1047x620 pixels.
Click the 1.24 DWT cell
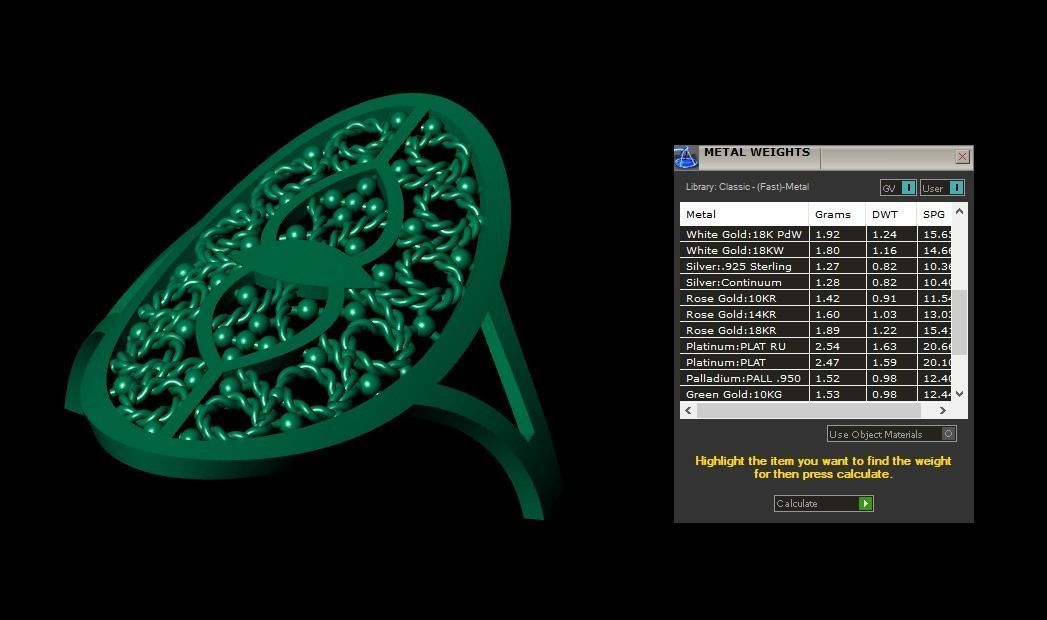pos(891,234)
